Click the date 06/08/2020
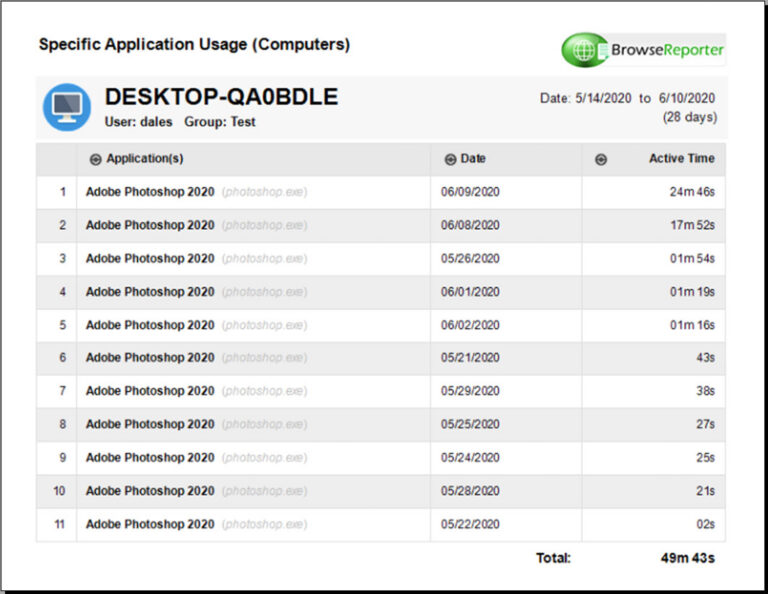 point(470,225)
